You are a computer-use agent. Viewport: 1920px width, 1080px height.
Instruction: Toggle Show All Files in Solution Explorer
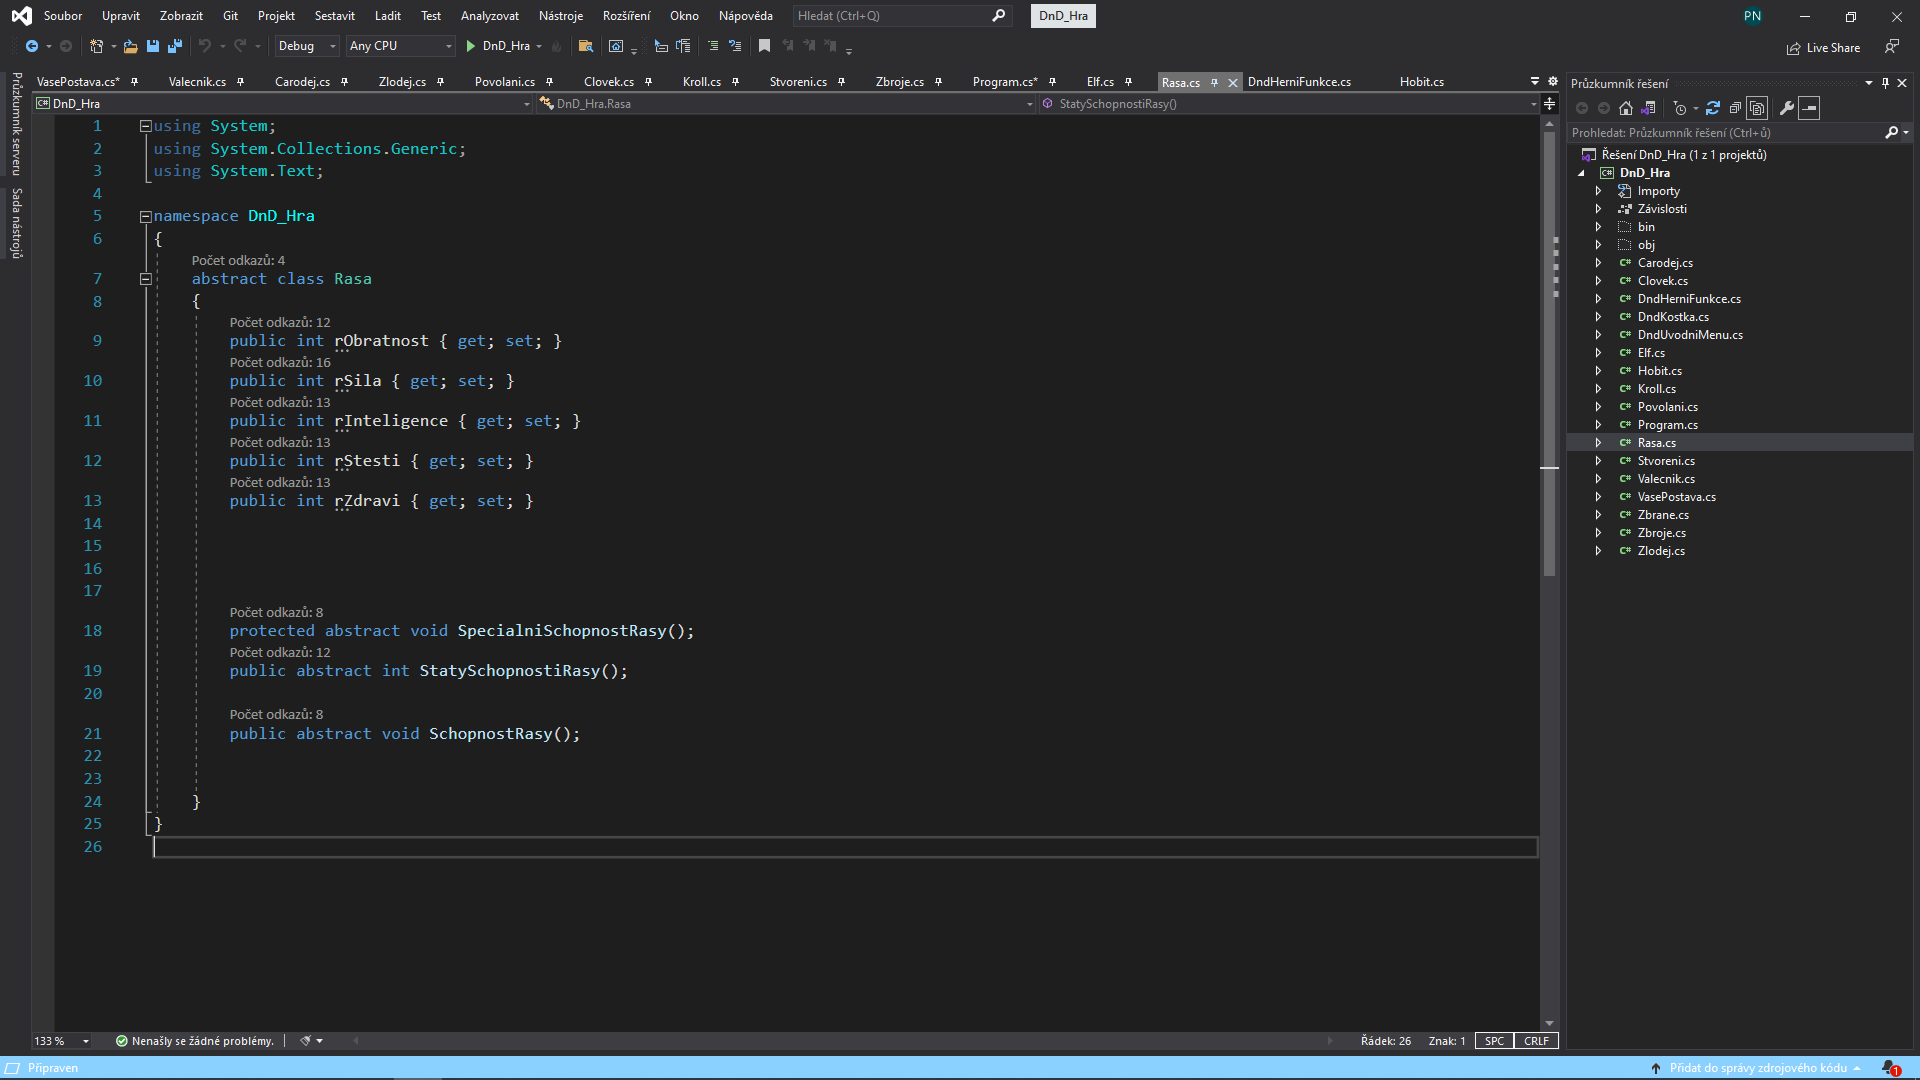coord(1757,108)
